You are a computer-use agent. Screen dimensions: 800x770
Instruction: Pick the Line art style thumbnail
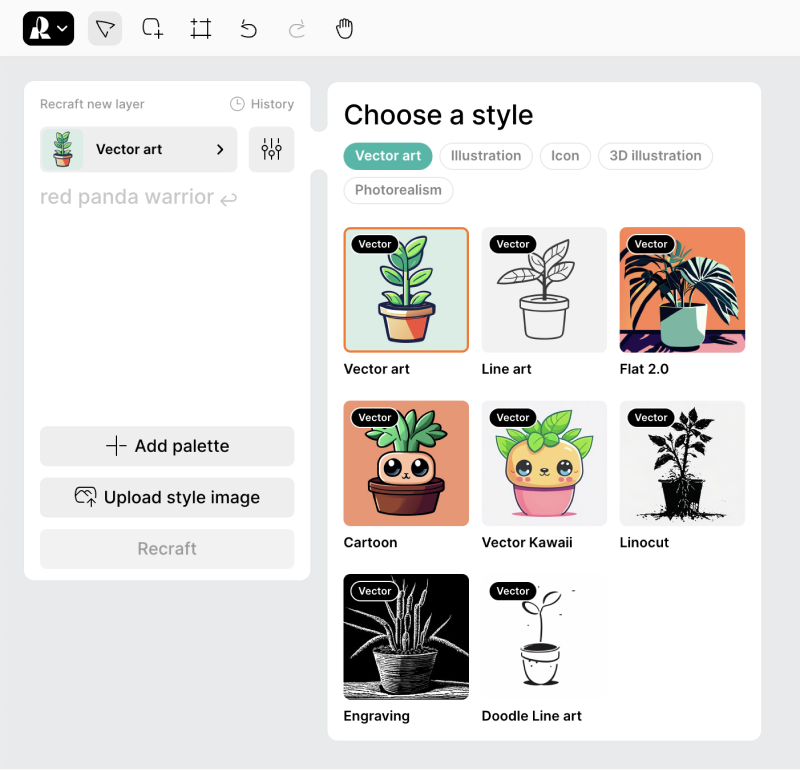544,290
